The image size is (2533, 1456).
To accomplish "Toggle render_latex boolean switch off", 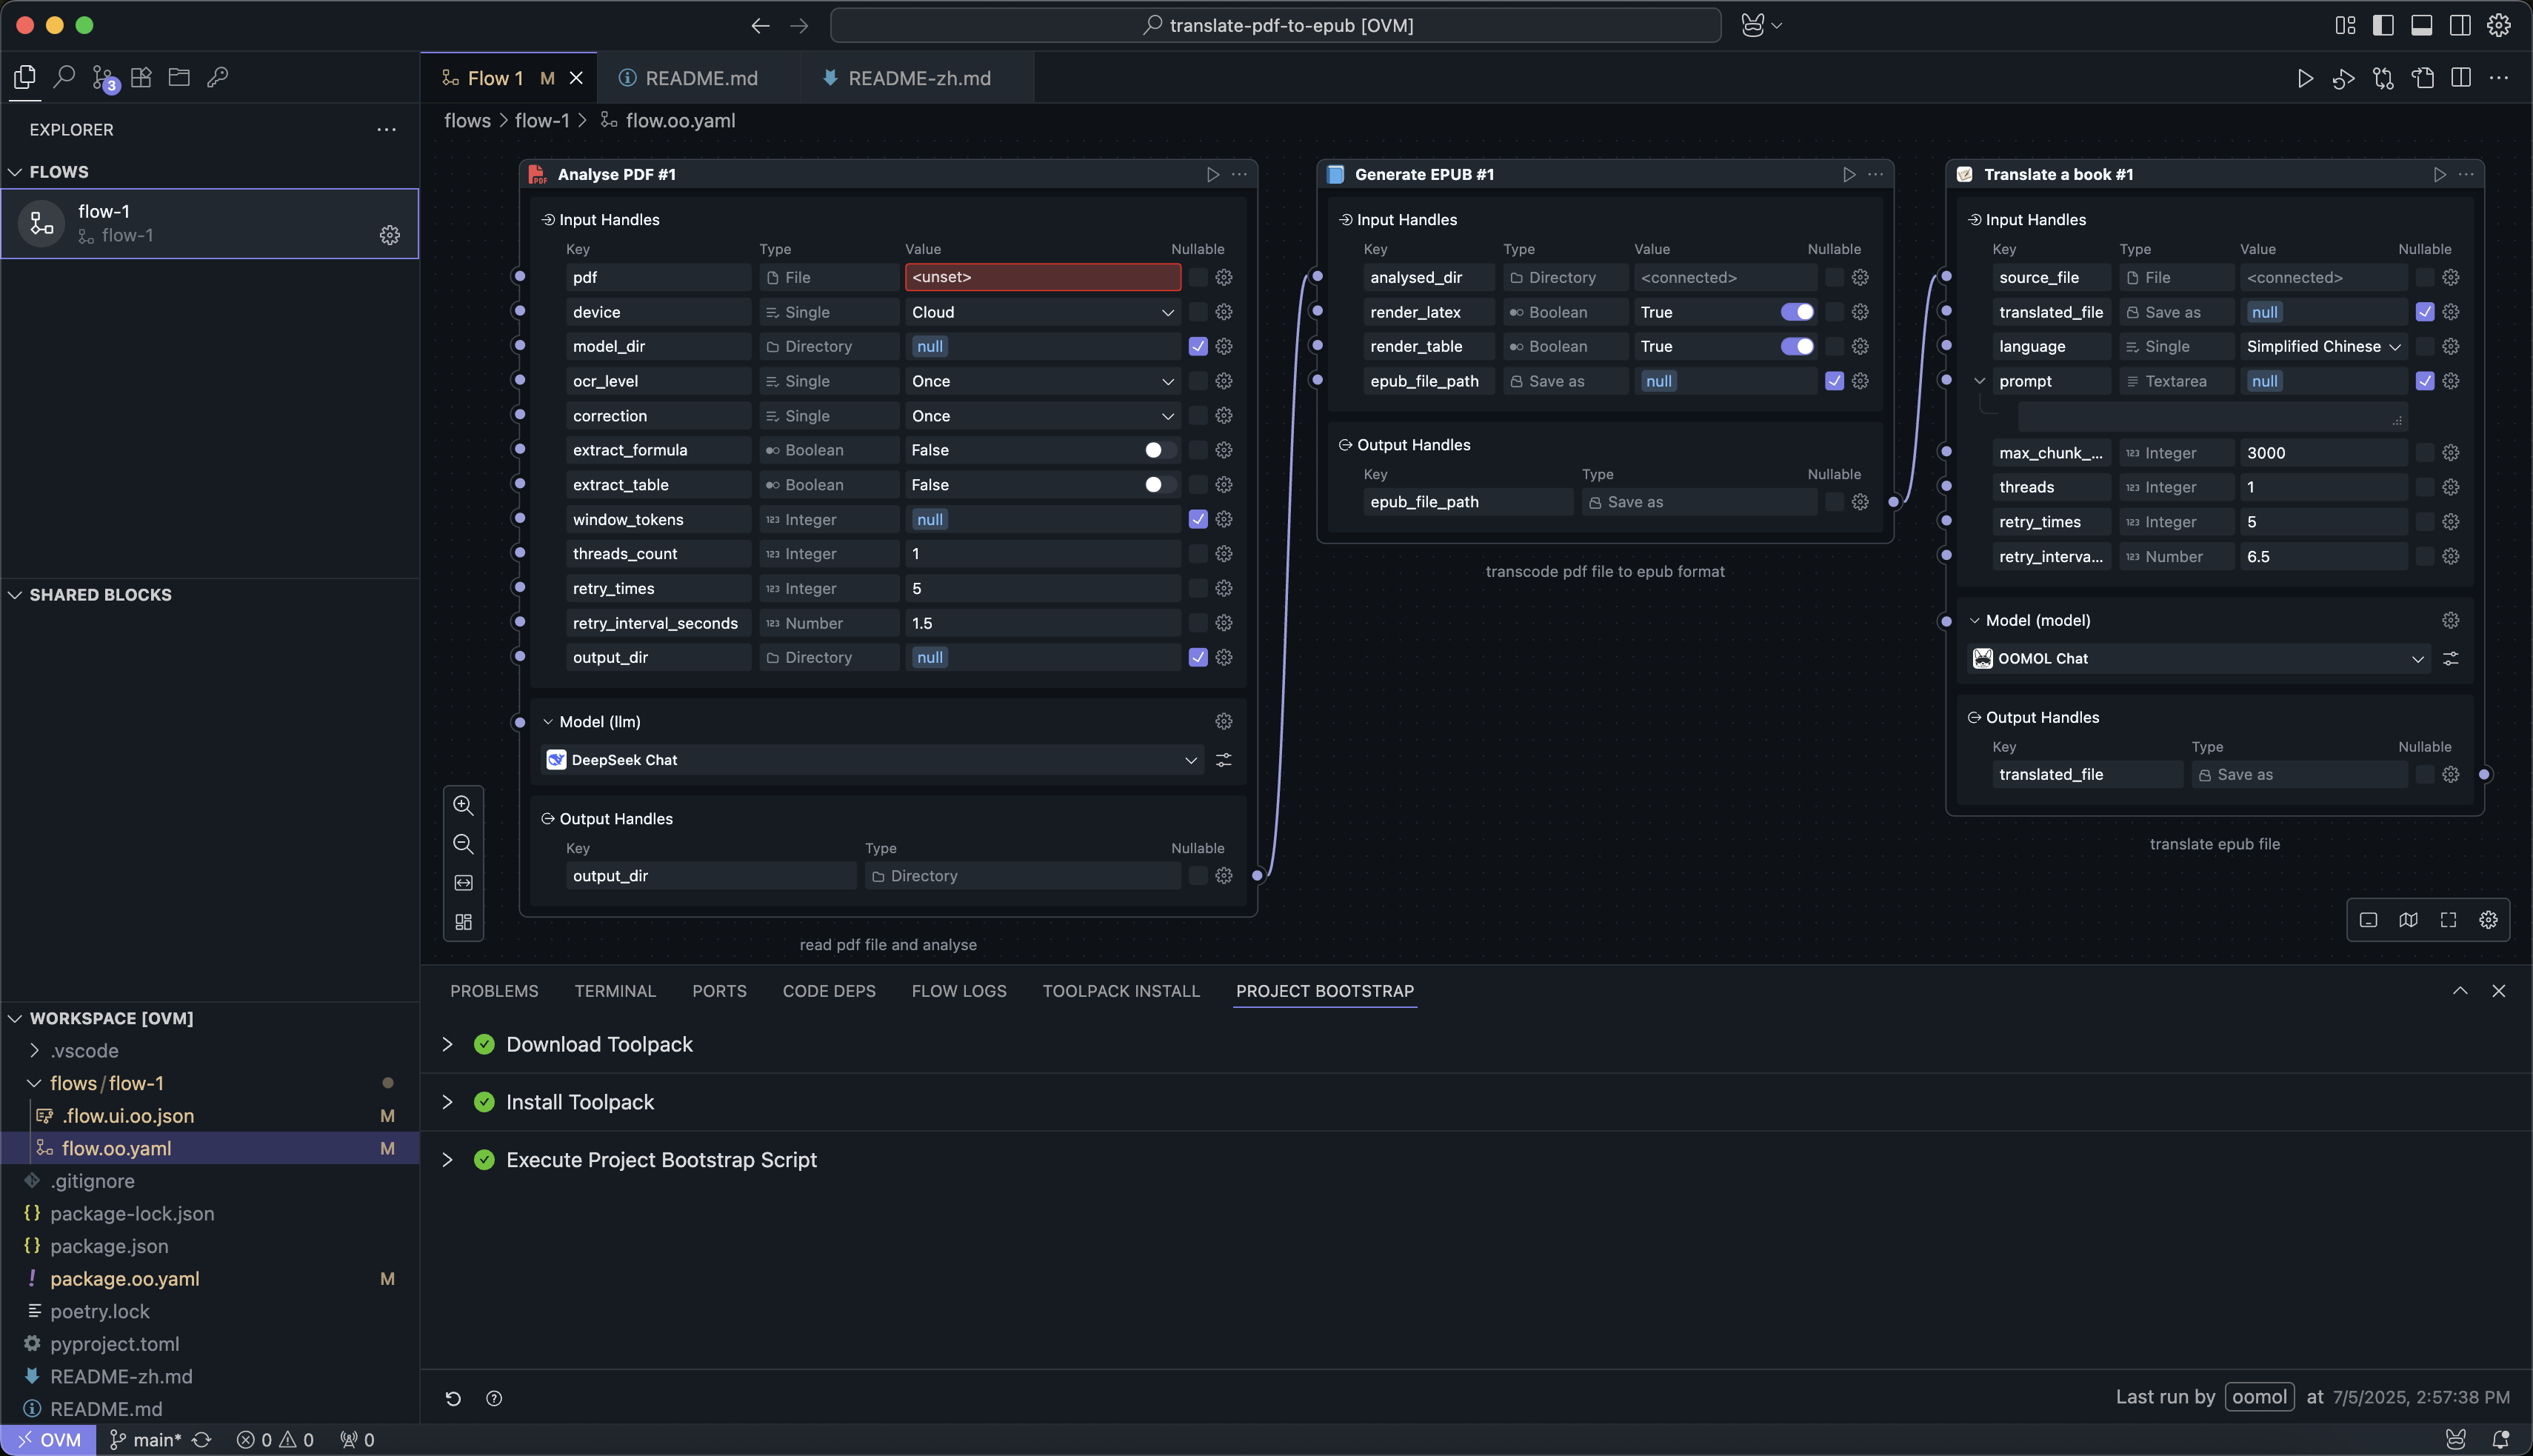I will [x=1797, y=312].
